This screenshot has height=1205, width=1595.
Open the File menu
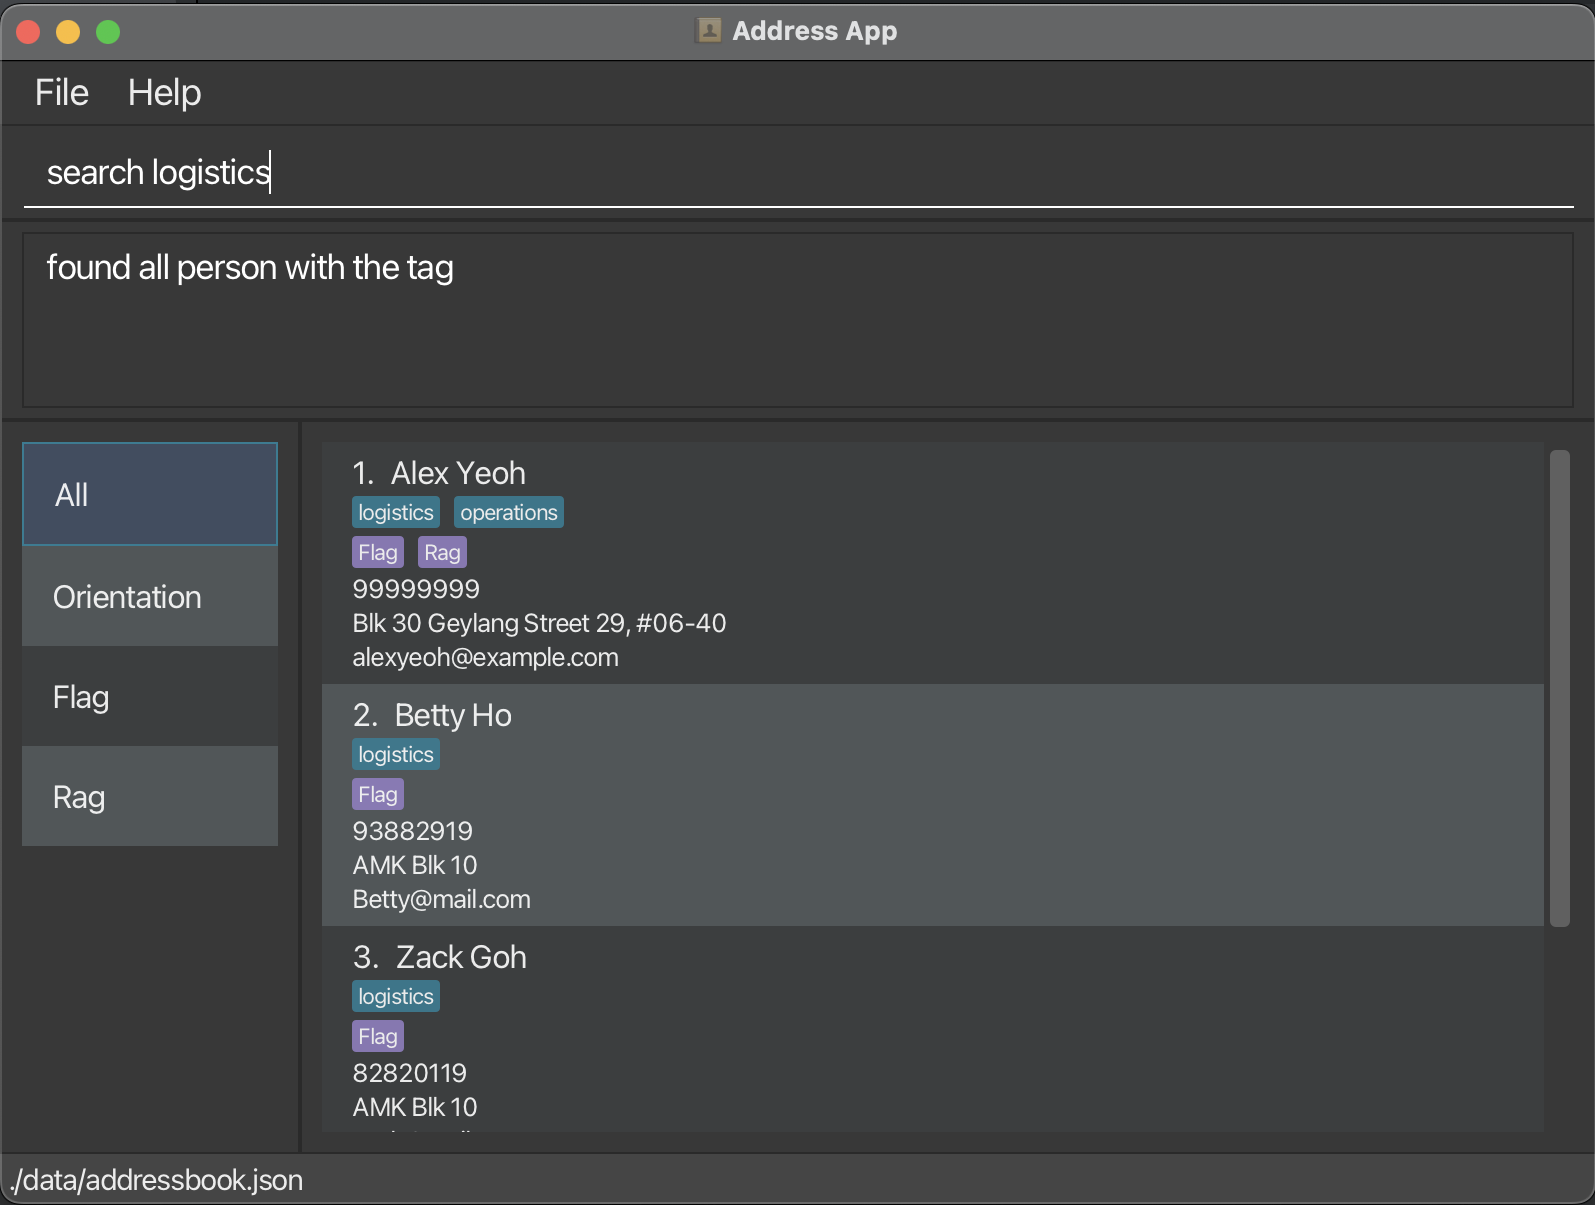click(62, 93)
